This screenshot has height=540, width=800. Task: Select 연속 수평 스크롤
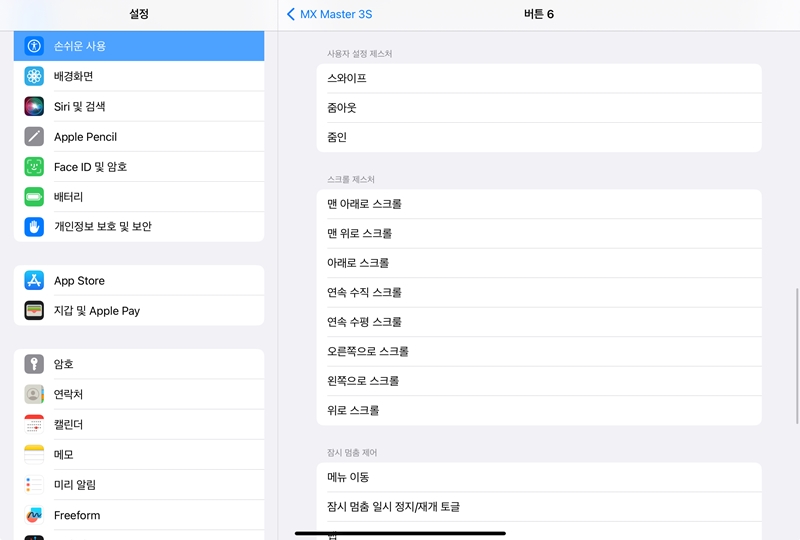539,322
